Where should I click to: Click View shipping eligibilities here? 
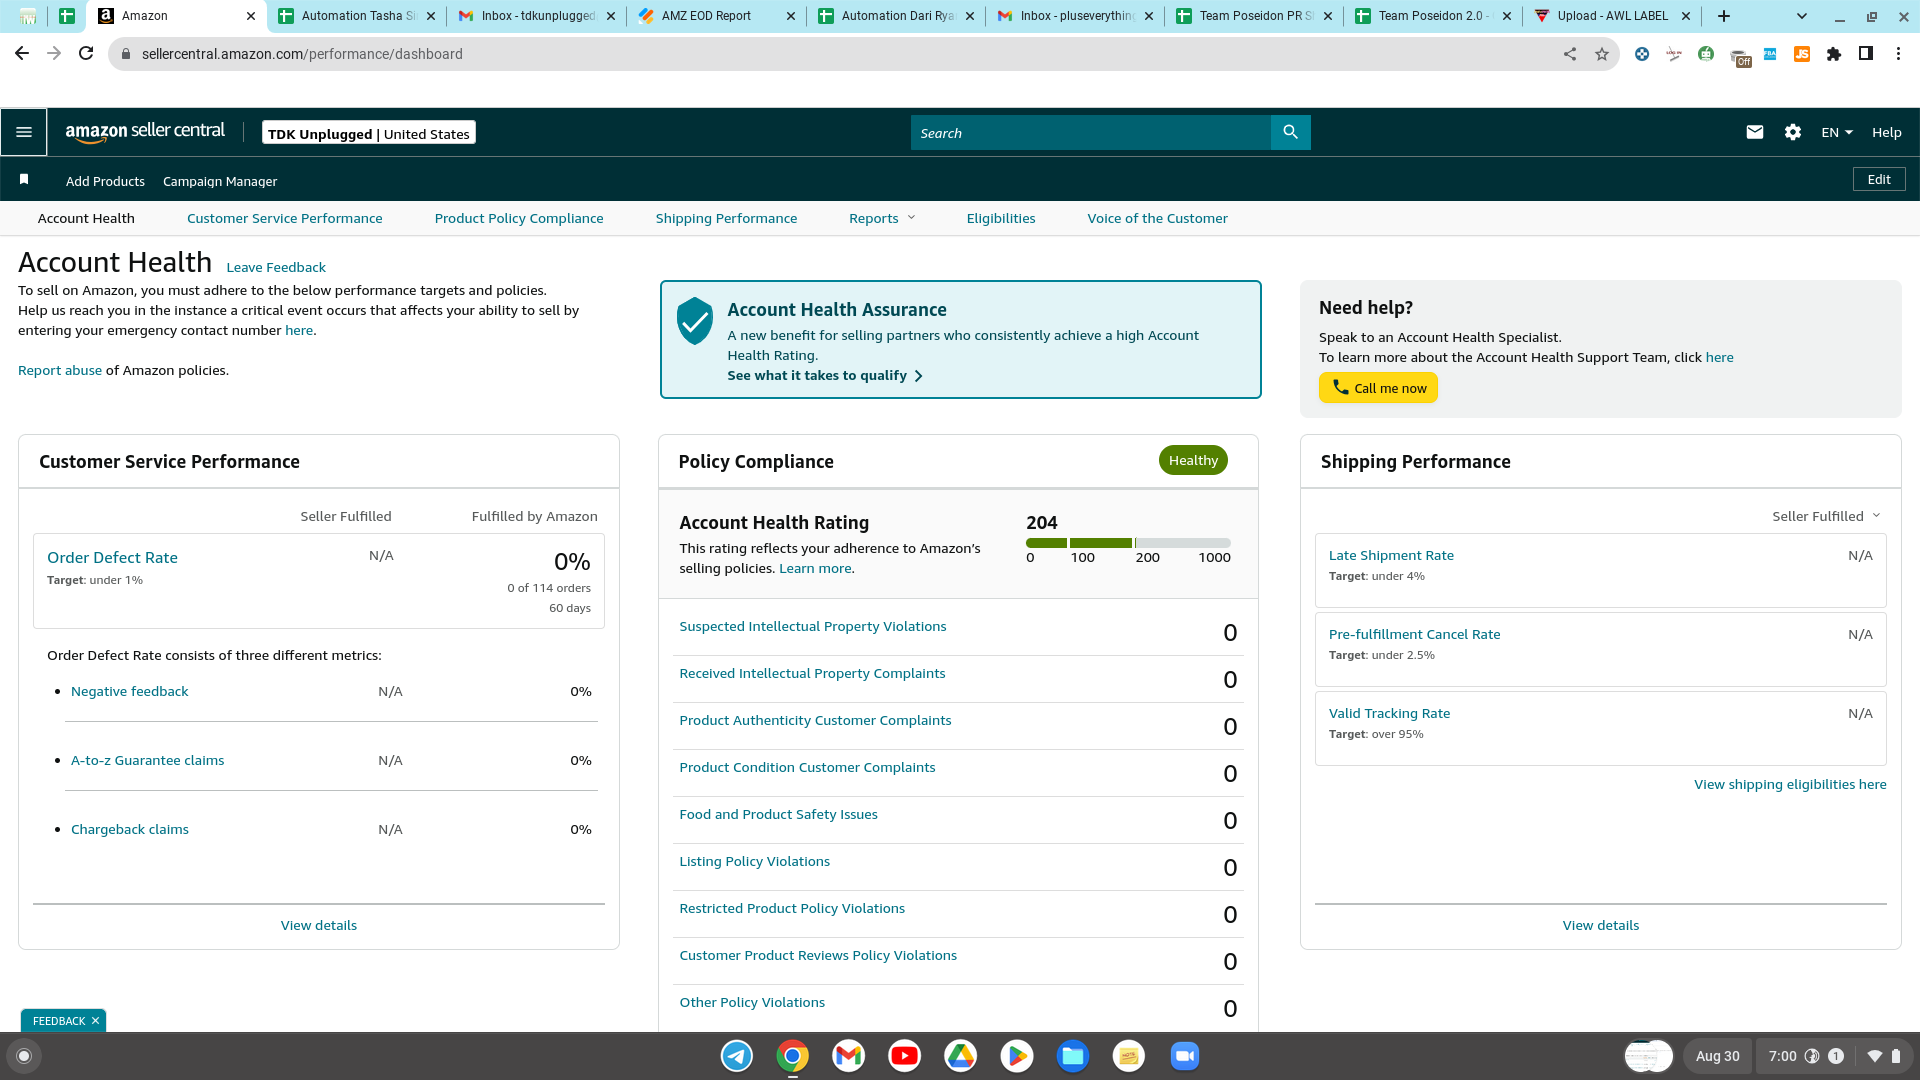[1790, 784]
